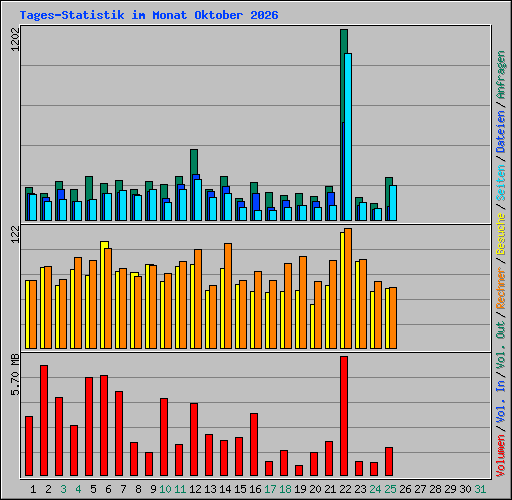This screenshot has width=512, height=500.
Task: Select day label '23' on the x-axis
Action: 360,489
